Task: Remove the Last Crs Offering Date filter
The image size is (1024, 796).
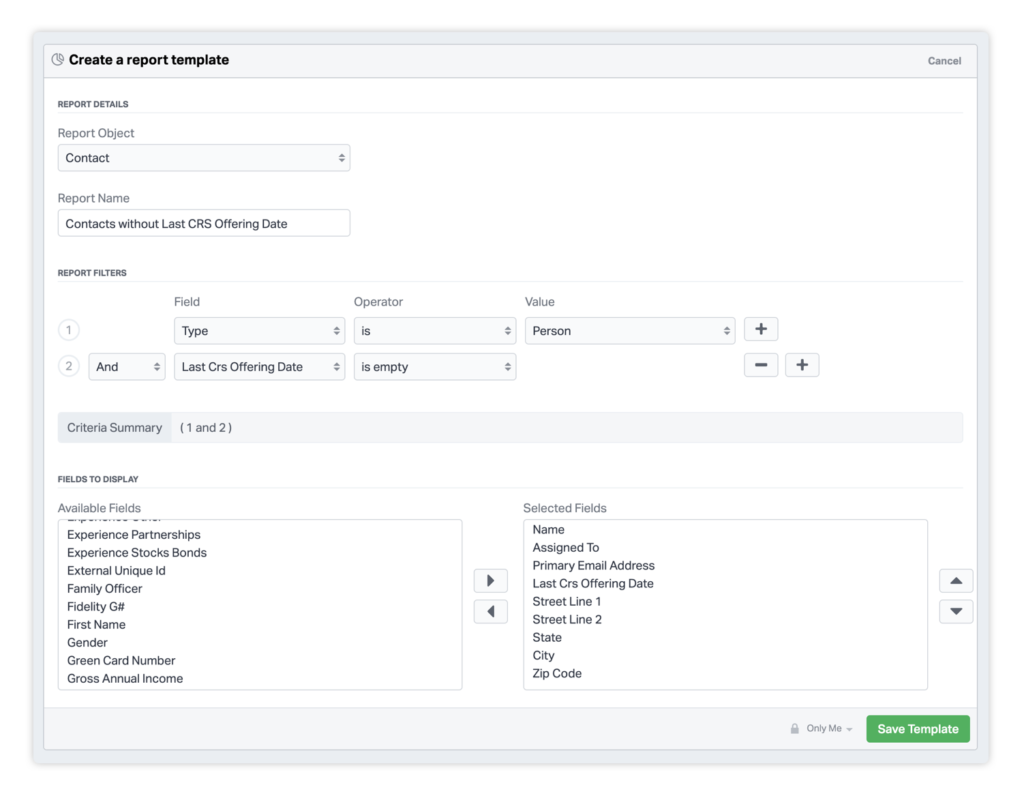Action: point(761,365)
